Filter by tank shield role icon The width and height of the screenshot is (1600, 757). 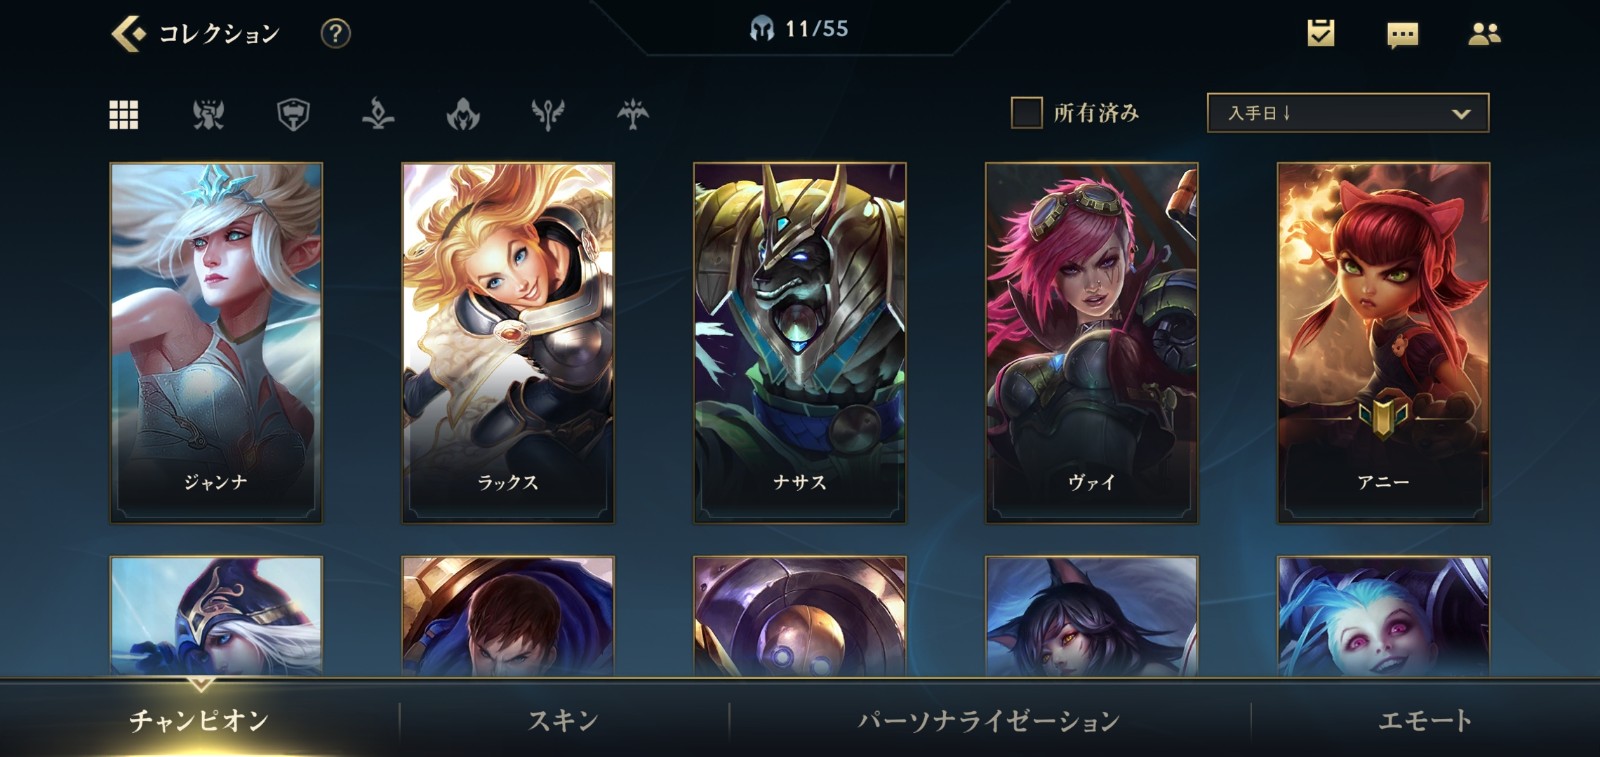(293, 114)
